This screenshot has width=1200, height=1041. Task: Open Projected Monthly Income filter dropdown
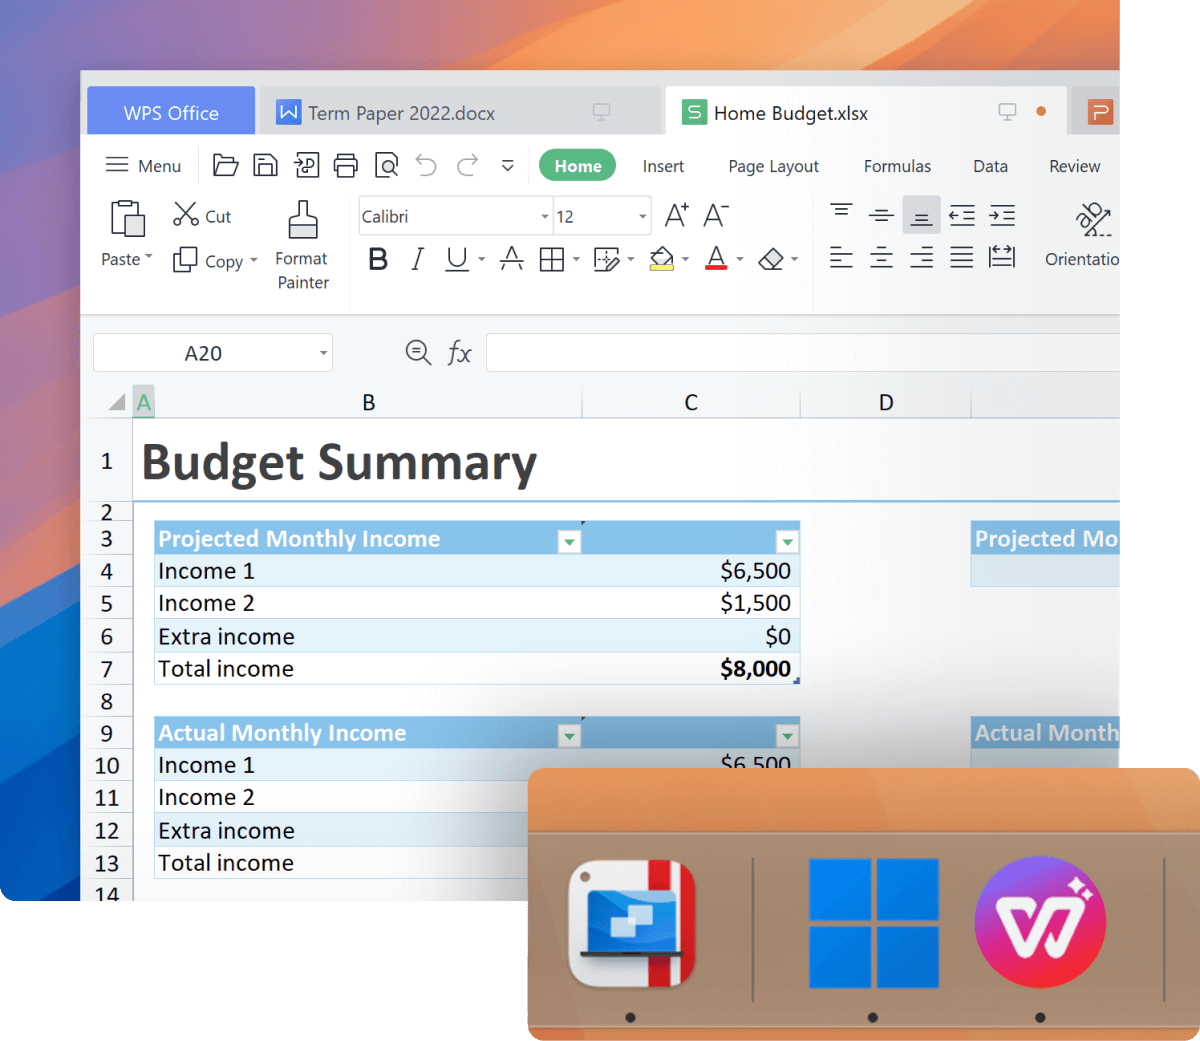(569, 542)
